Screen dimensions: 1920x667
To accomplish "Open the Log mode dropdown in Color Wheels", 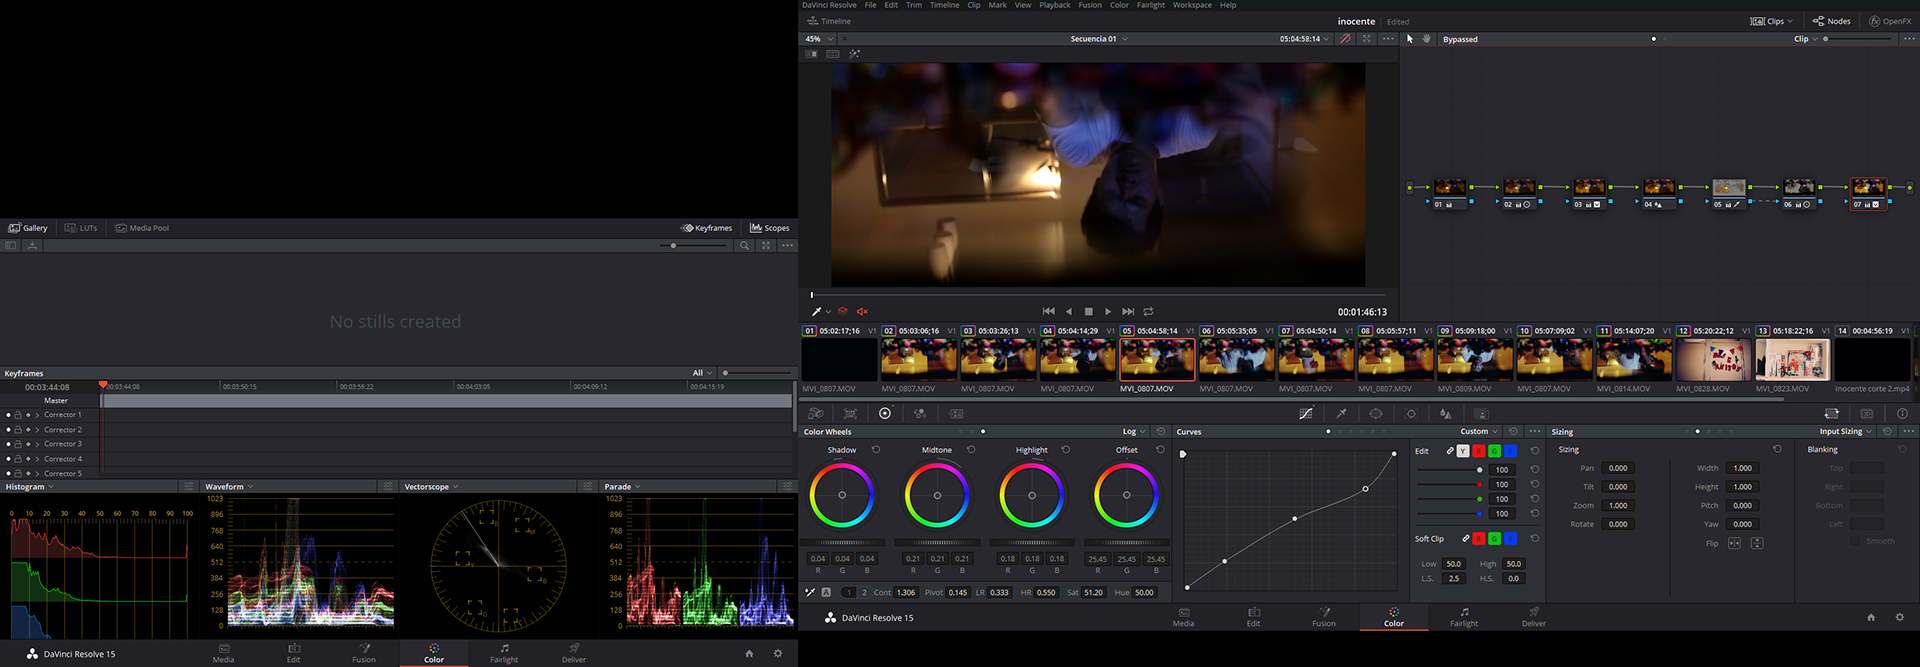I will (x=1133, y=432).
